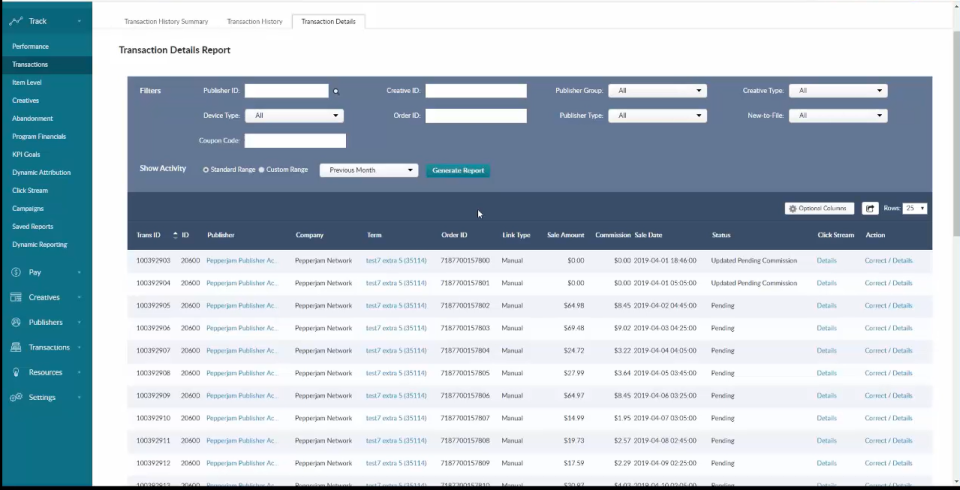
Task: Switch to Transaction History Summary tab
Action: (x=167, y=21)
